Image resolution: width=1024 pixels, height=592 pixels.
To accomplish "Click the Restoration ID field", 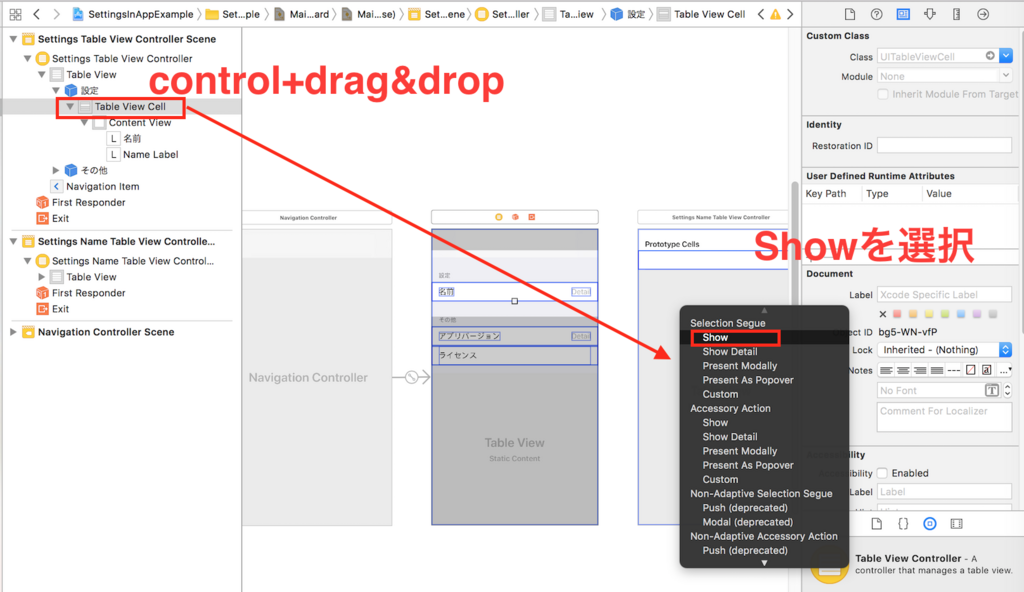I will pyautogui.click(x=944, y=146).
